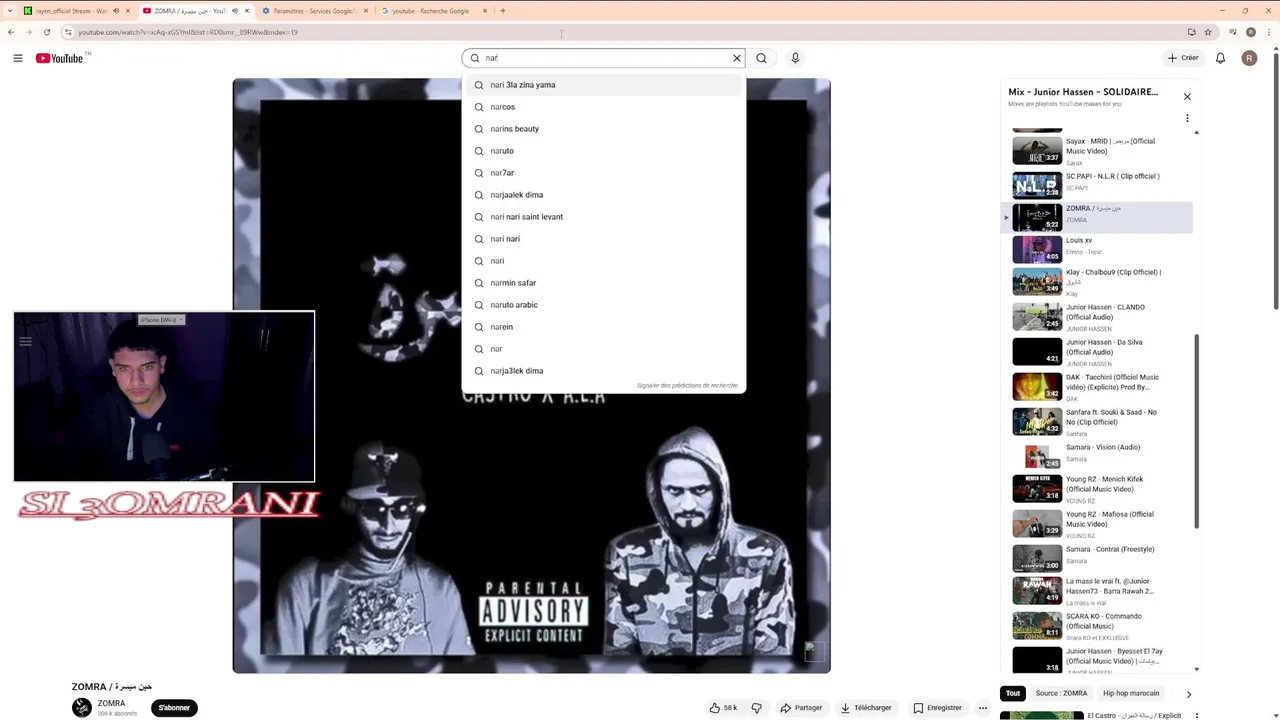Show more filter chips with right chevron
Screen dimensions: 1280x720
coord(1188,694)
